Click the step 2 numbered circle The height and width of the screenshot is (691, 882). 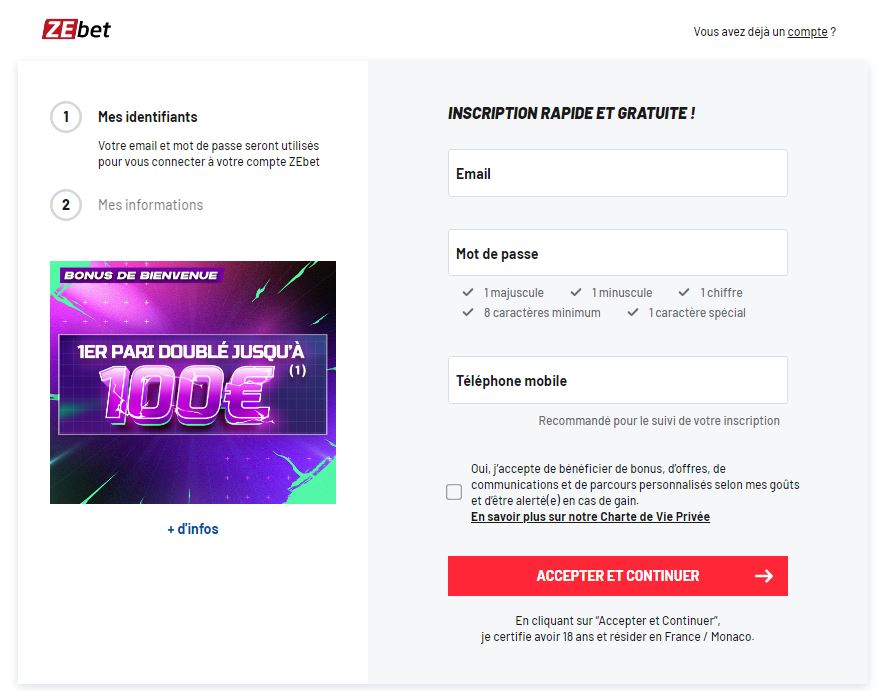click(x=66, y=205)
